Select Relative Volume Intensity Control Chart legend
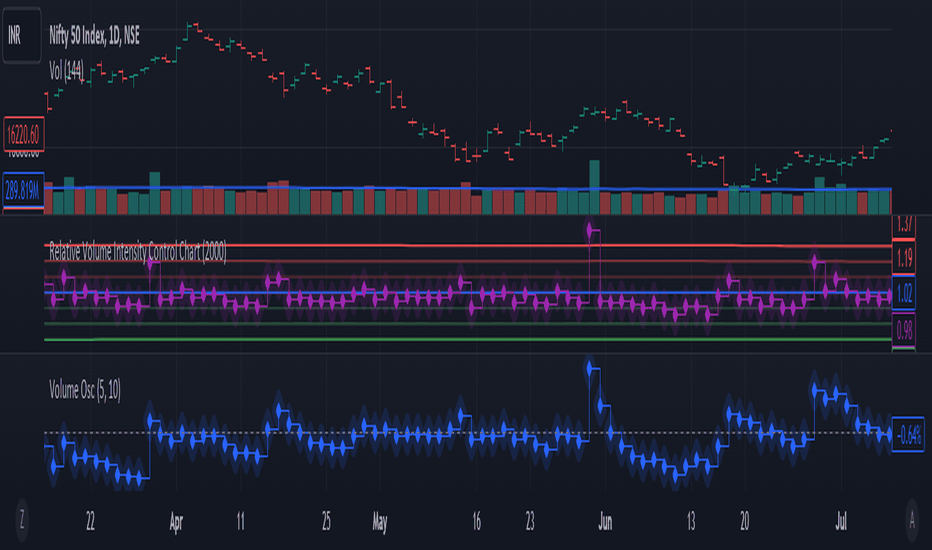Viewport: 932px width, 550px height. pyautogui.click(x=137, y=252)
